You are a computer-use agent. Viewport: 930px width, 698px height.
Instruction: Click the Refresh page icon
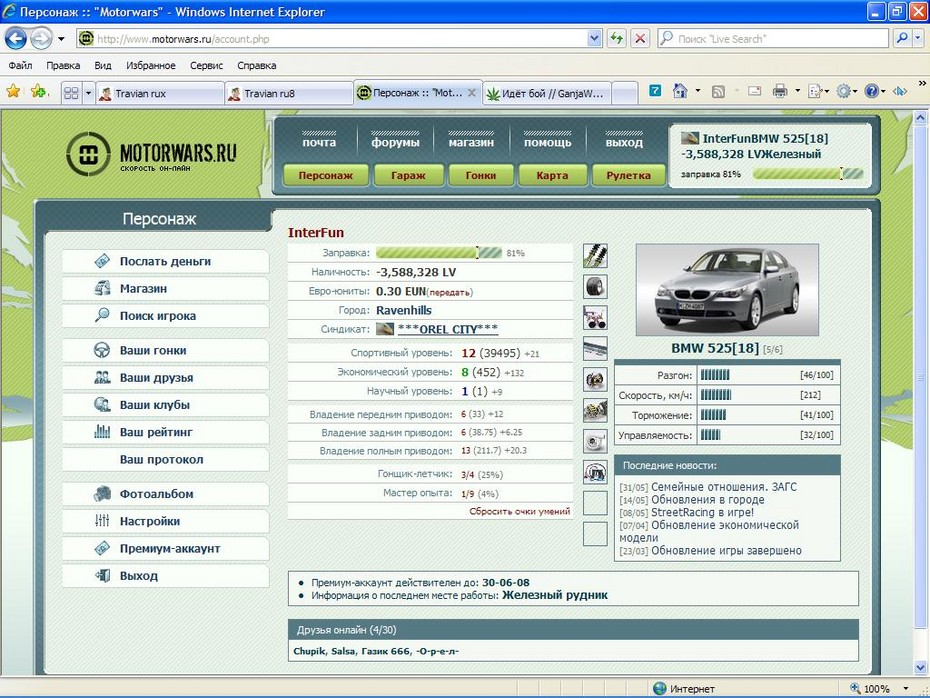617,39
